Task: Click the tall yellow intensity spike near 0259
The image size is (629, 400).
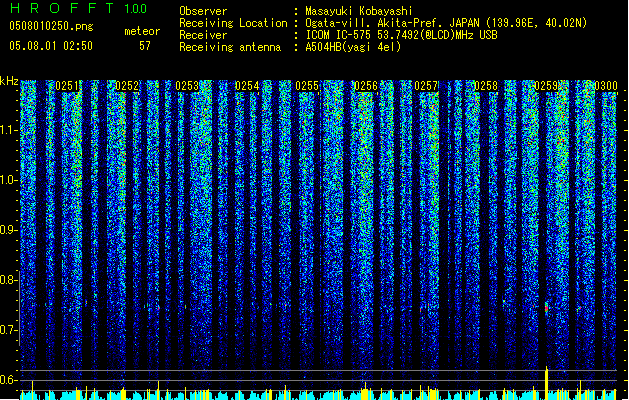Action: [x=546, y=383]
